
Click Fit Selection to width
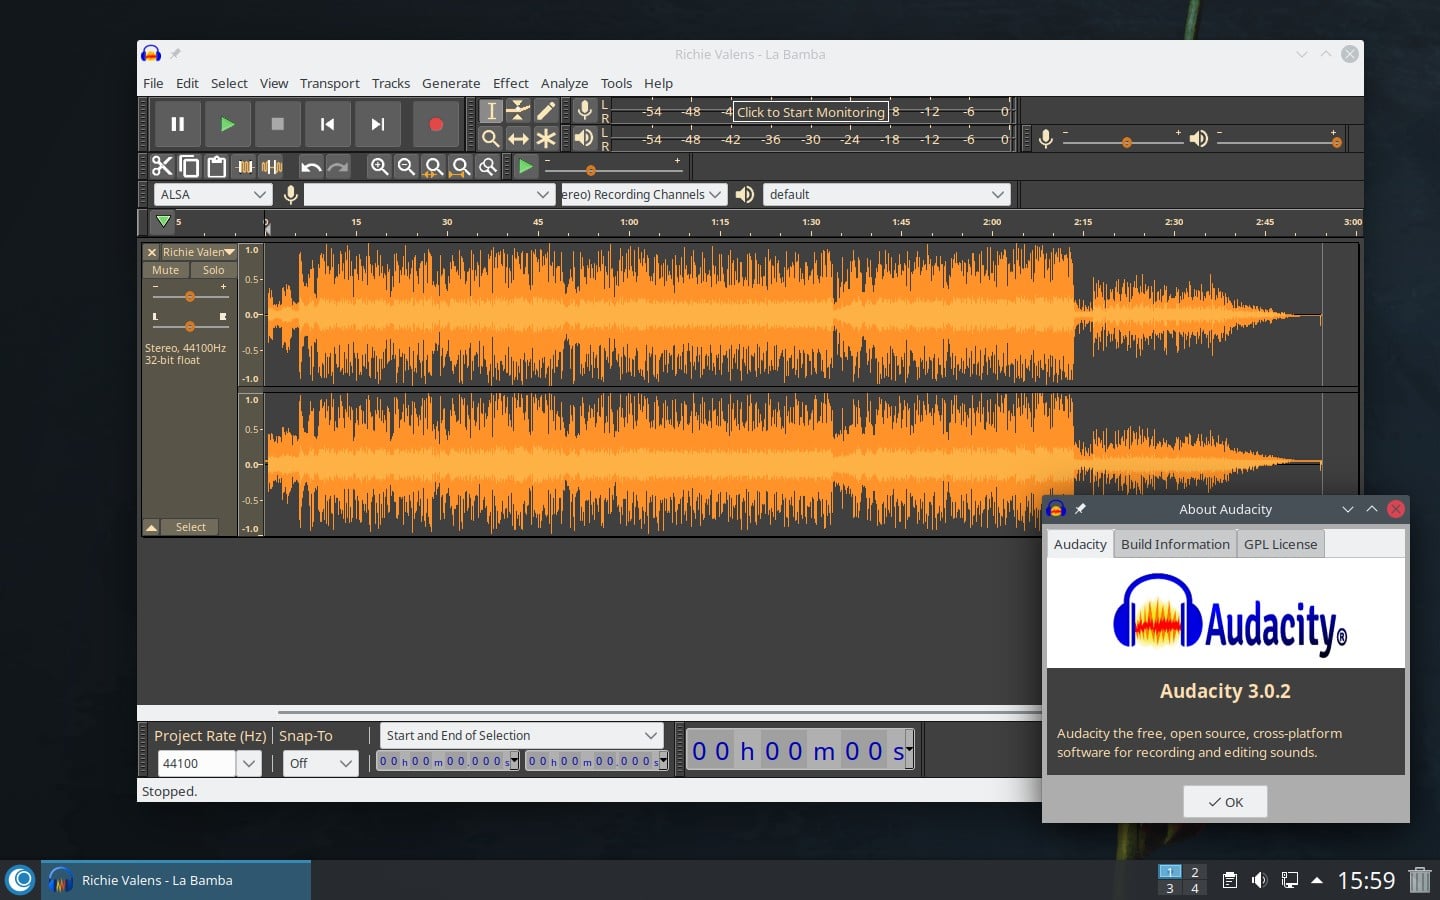coord(433,167)
